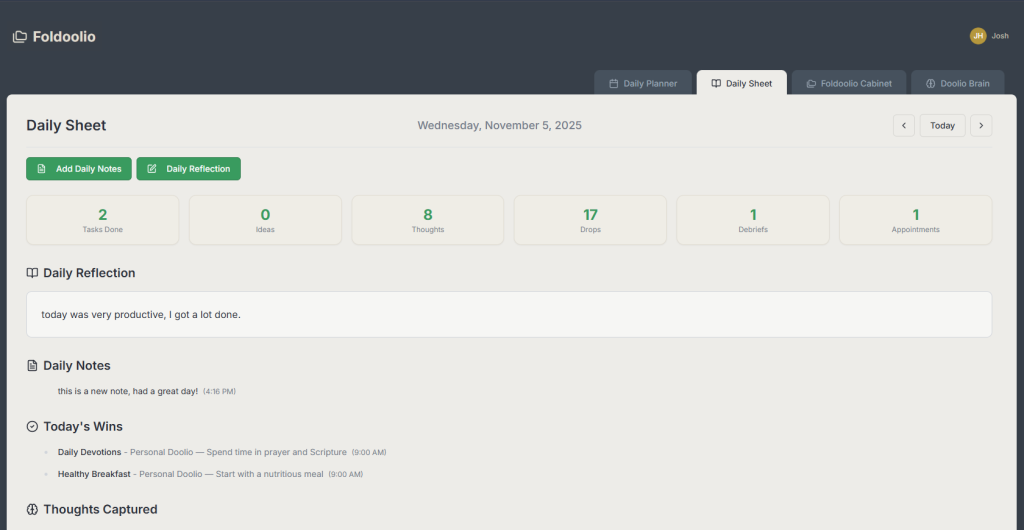
Task: Click the calendar icon on Daily Planner tab
Action: (x=613, y=84)
